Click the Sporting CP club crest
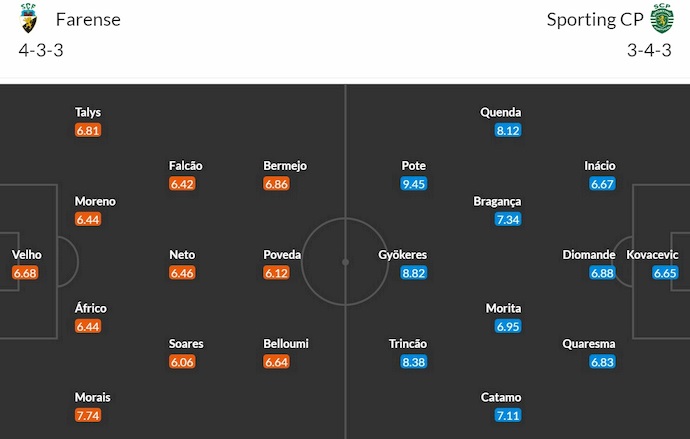Image resolution: width=690 pixels, height=439 pixels. tap(662, 19)
